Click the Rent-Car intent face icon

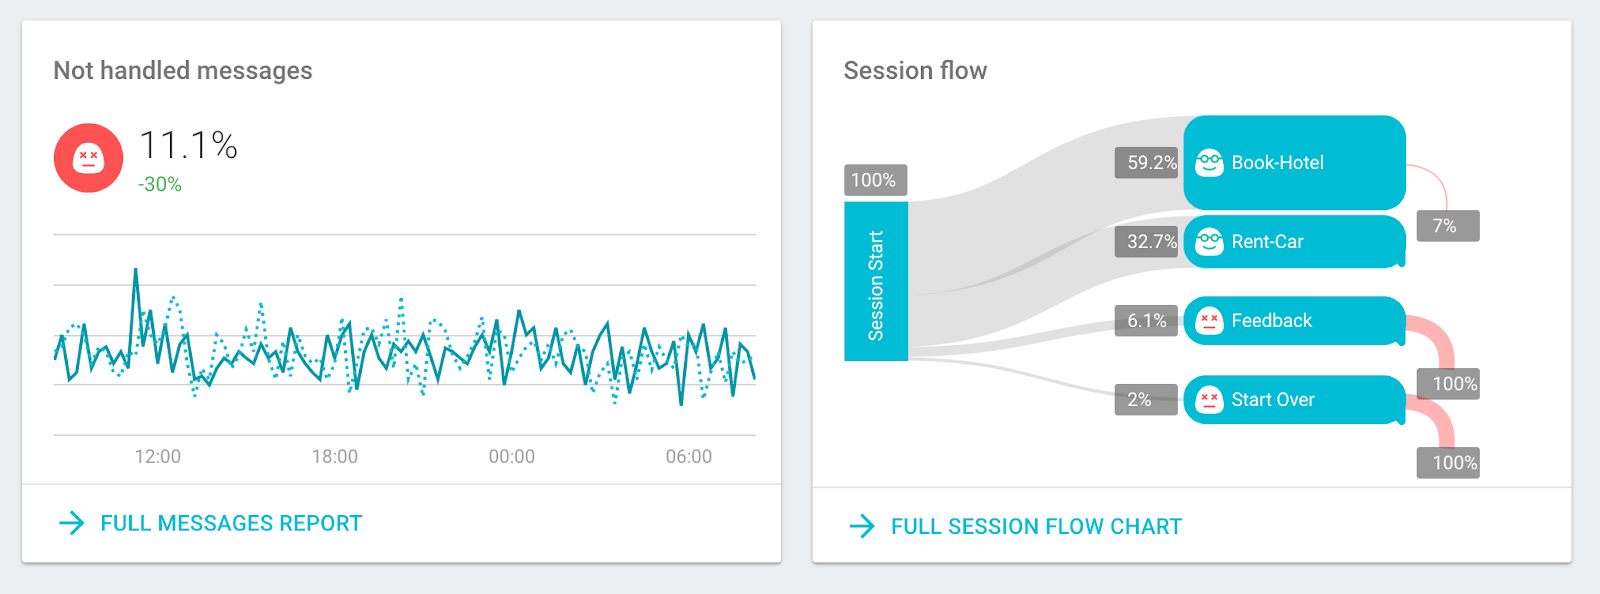pyautogui.click(x=1209, y=241)
